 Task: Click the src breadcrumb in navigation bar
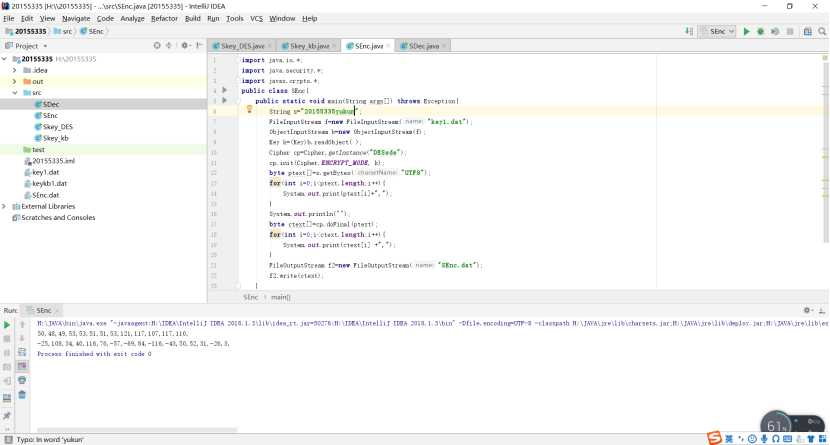pos(66,32)
